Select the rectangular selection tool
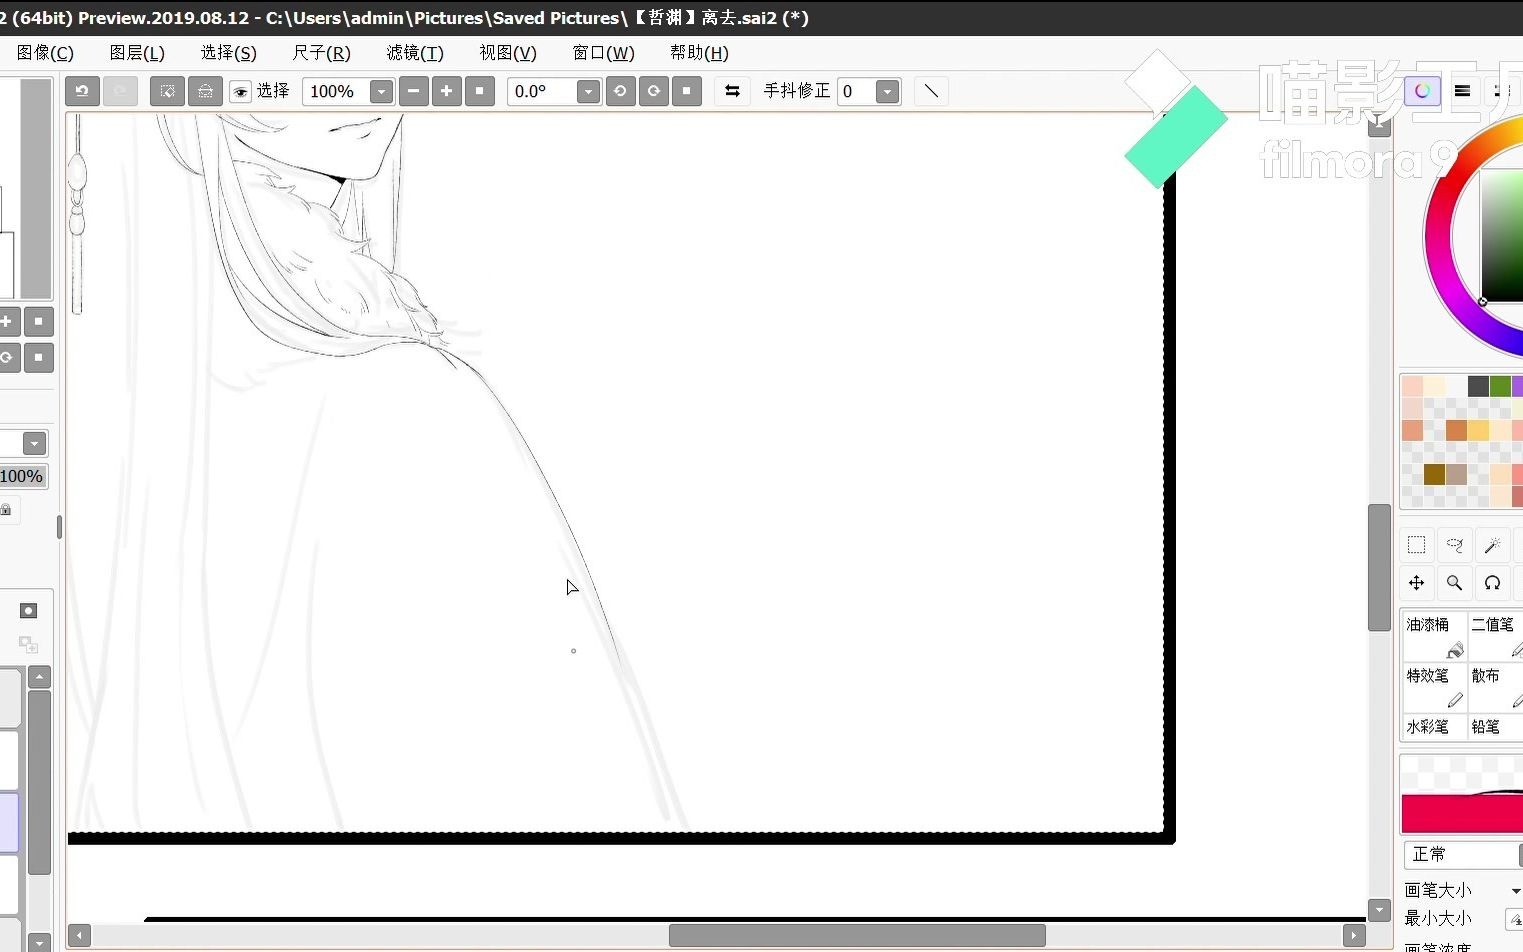Viewport: 1523px width, 952px height. pyautogui.click(x=1416, y=545)
